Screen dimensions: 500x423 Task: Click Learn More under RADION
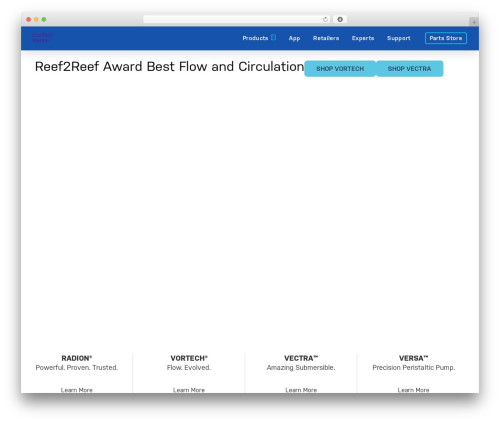point(77,390)
